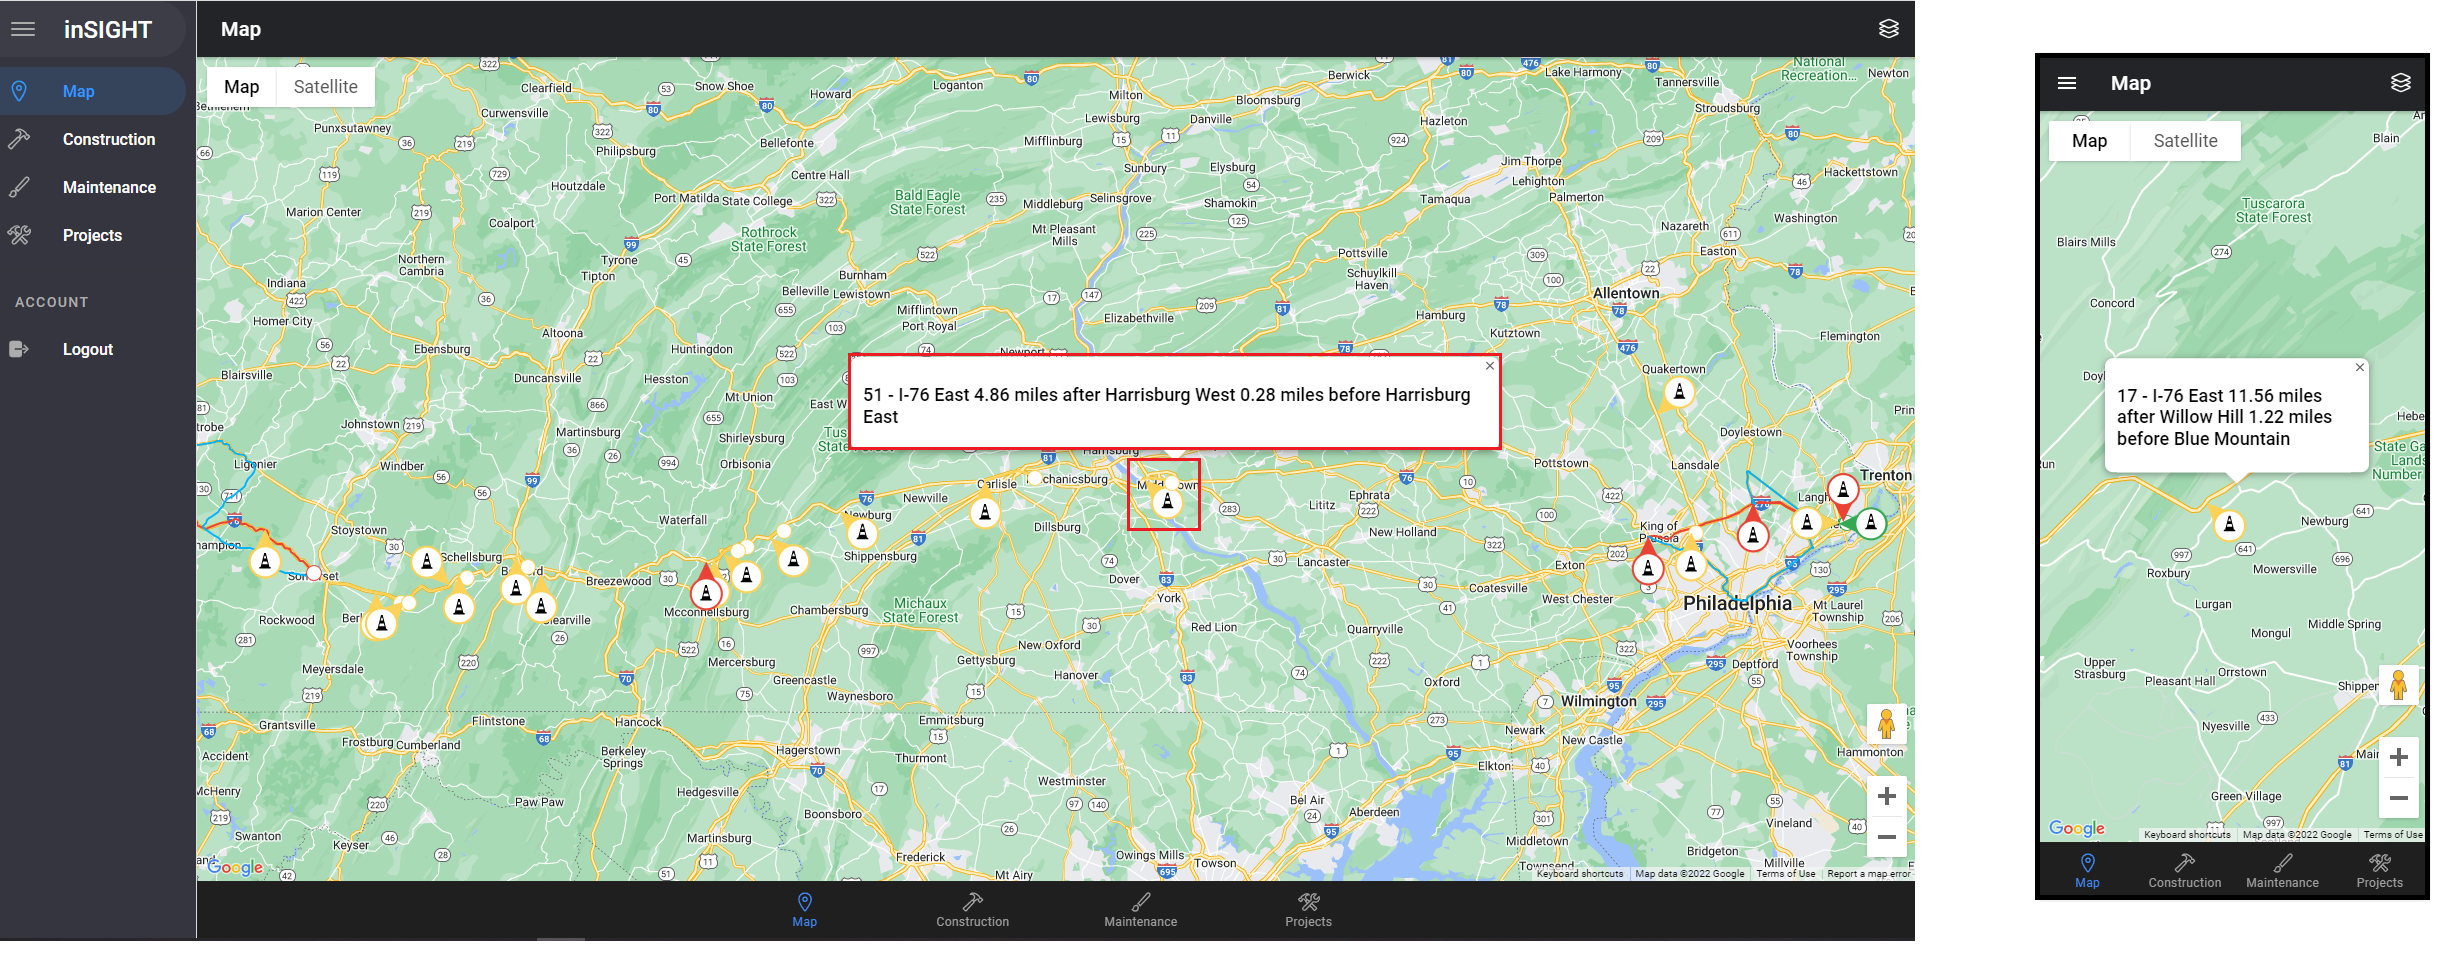Click the green-ringed marker near Trenton
The image size is (2452, 954).
click(1871, 522)
